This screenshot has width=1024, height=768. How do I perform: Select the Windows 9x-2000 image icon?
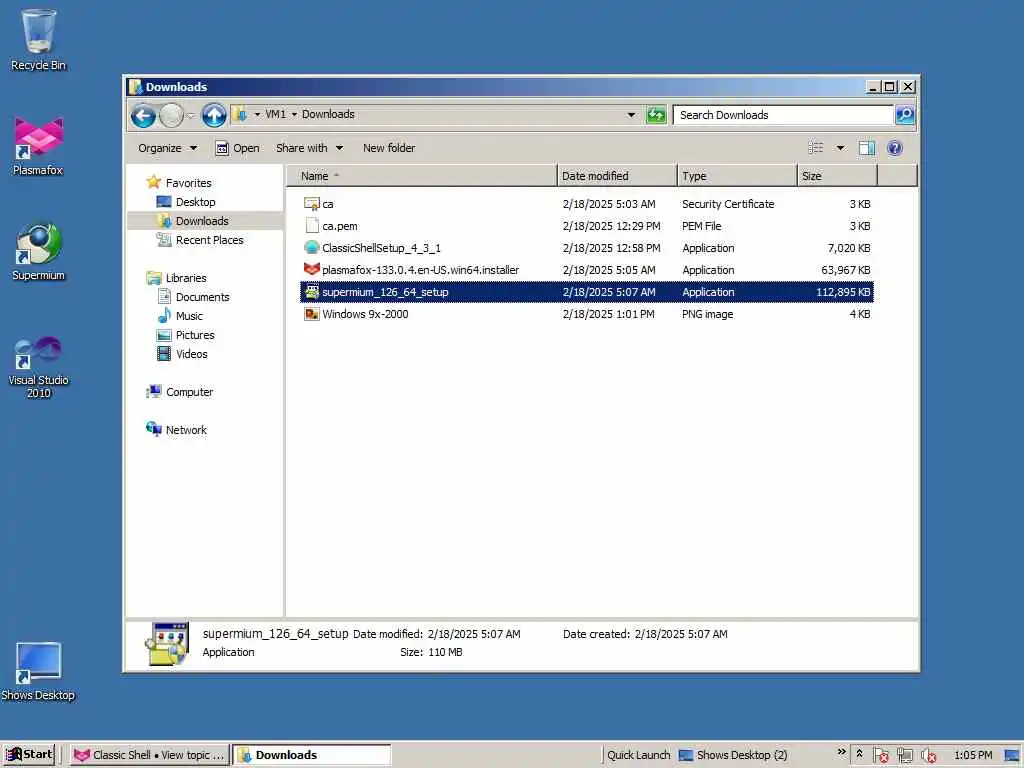pyautogui.click(x=312, y=314)
